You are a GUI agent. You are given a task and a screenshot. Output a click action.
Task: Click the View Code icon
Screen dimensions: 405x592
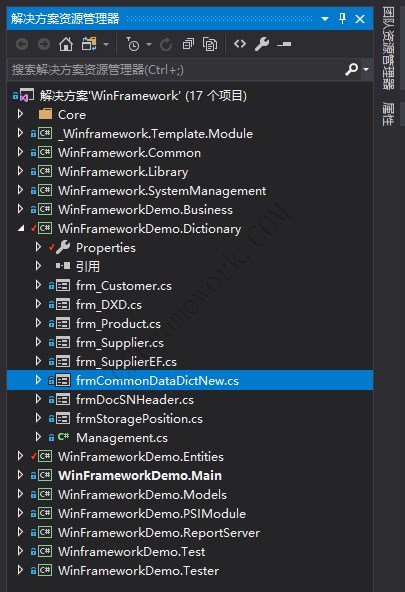(240, 44)
